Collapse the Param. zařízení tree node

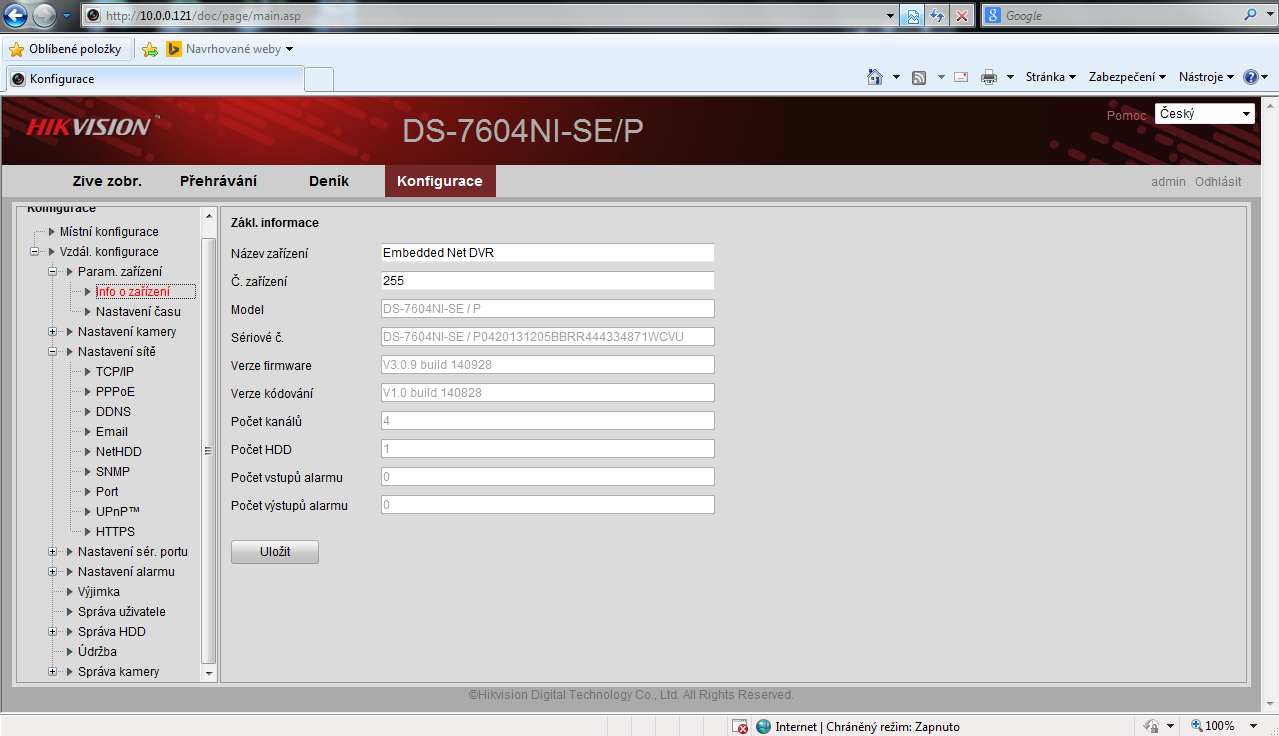53,272
